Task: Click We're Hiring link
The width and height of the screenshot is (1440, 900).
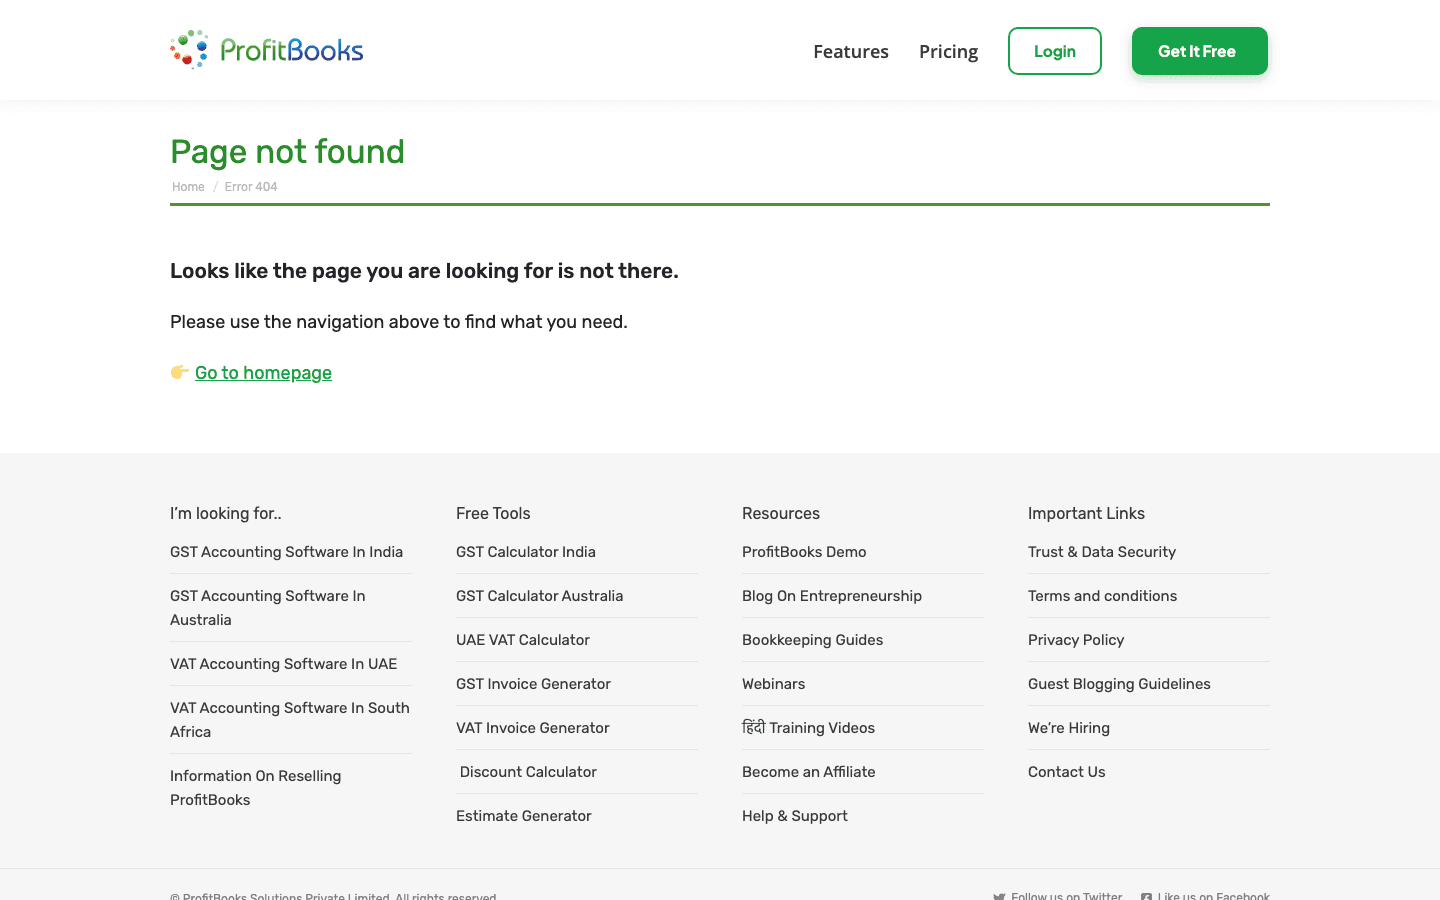Action: pos(1069,728)
